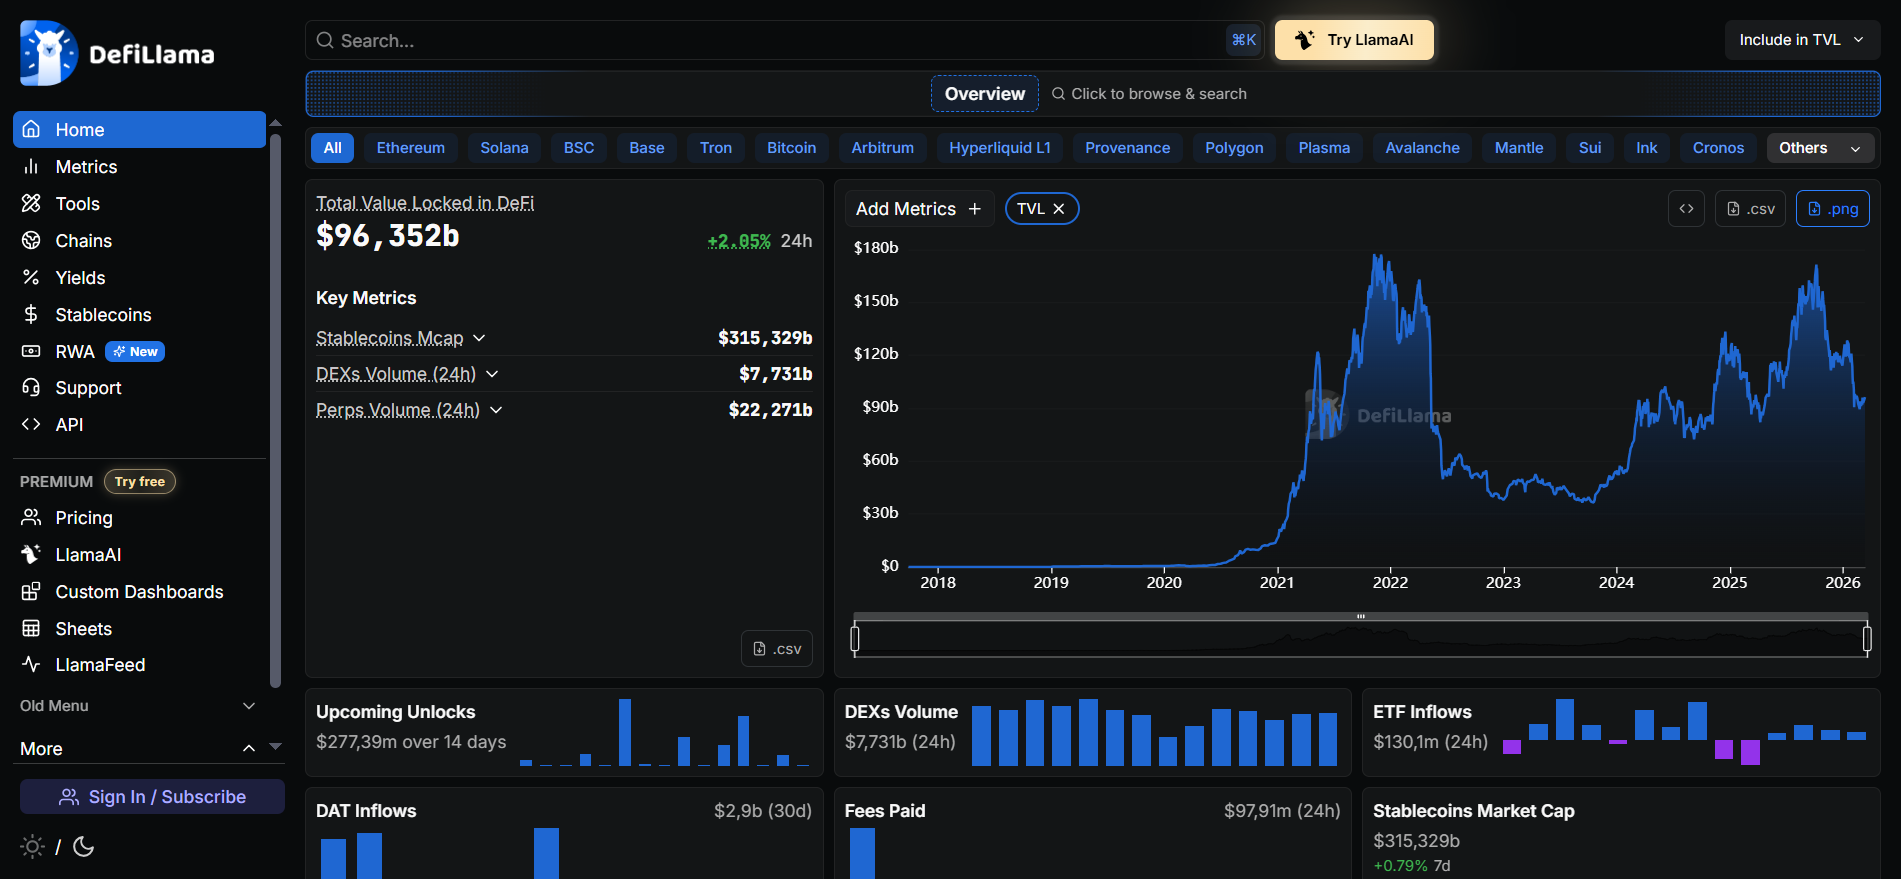Click the Sheets table icon
The image size is (1901, 879).
pyautogui.click(x=31, y=628)
